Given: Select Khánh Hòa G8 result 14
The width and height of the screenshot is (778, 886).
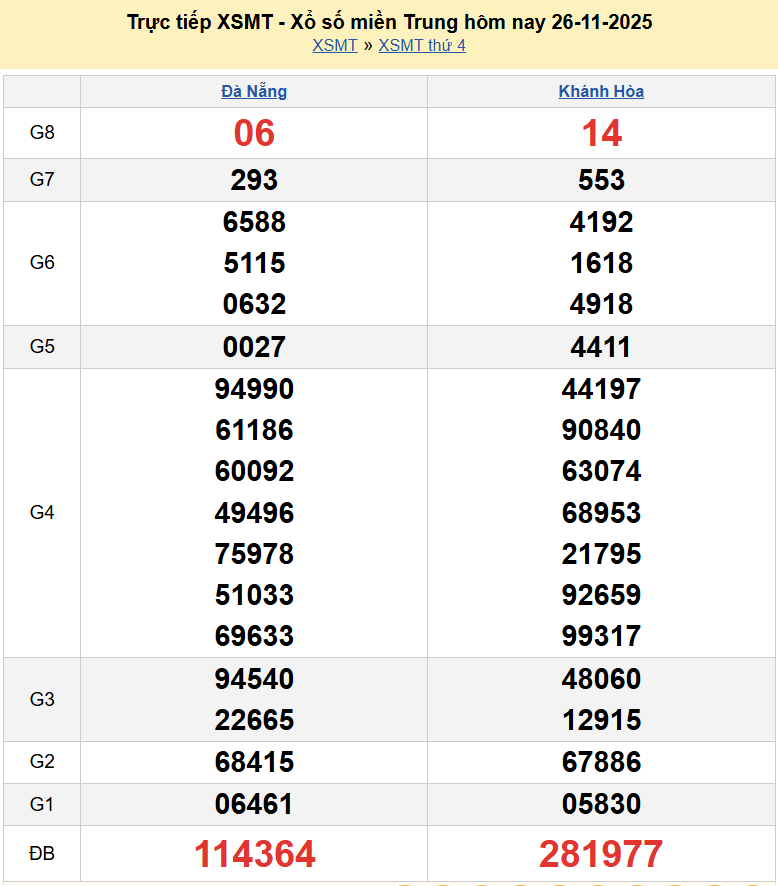Looking at the screenshot, I should (x=601, y=133).
